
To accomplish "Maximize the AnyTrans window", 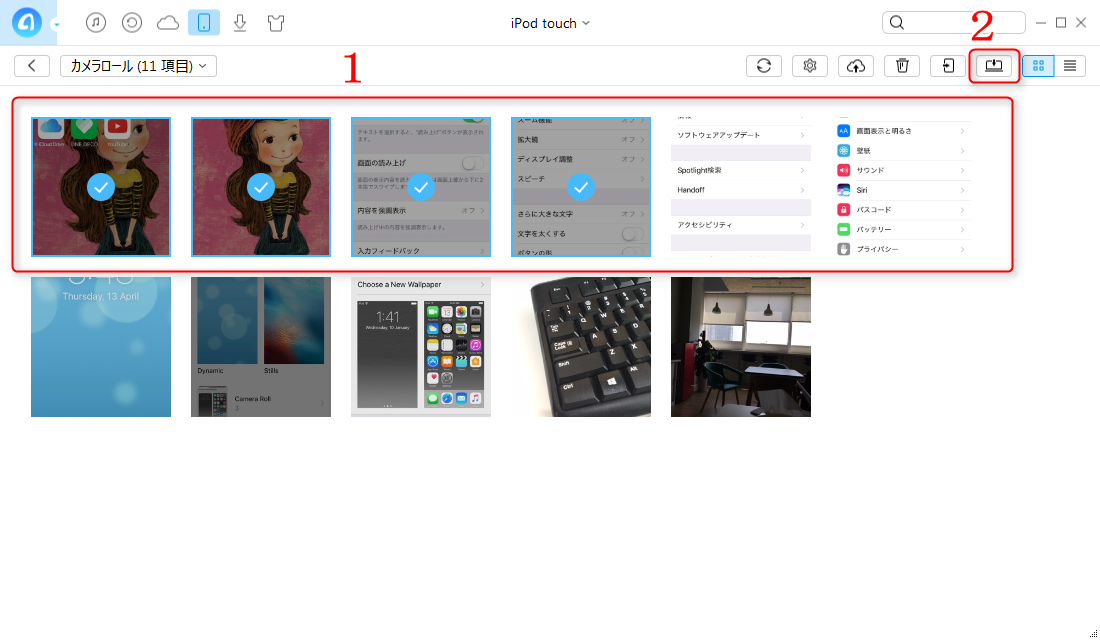I will (x=1061, y=22).
